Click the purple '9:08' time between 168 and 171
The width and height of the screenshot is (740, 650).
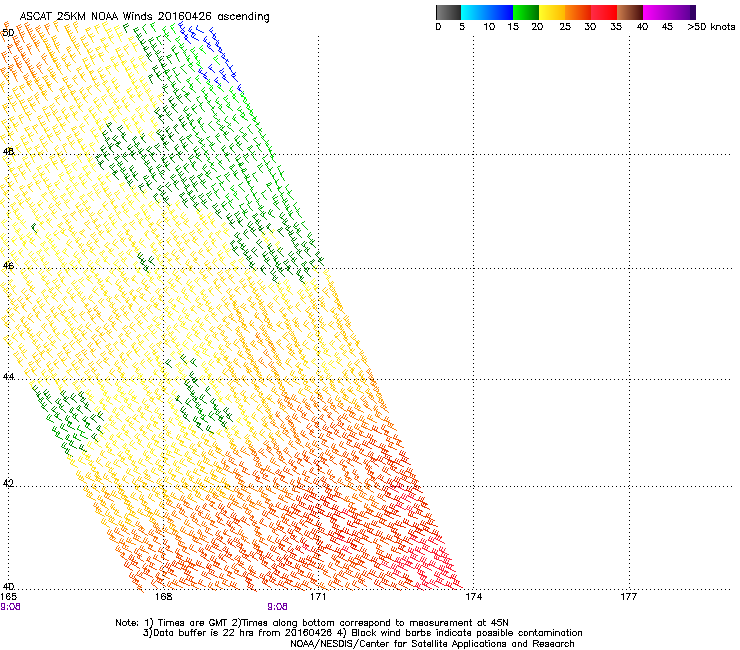tap(278, 607)
